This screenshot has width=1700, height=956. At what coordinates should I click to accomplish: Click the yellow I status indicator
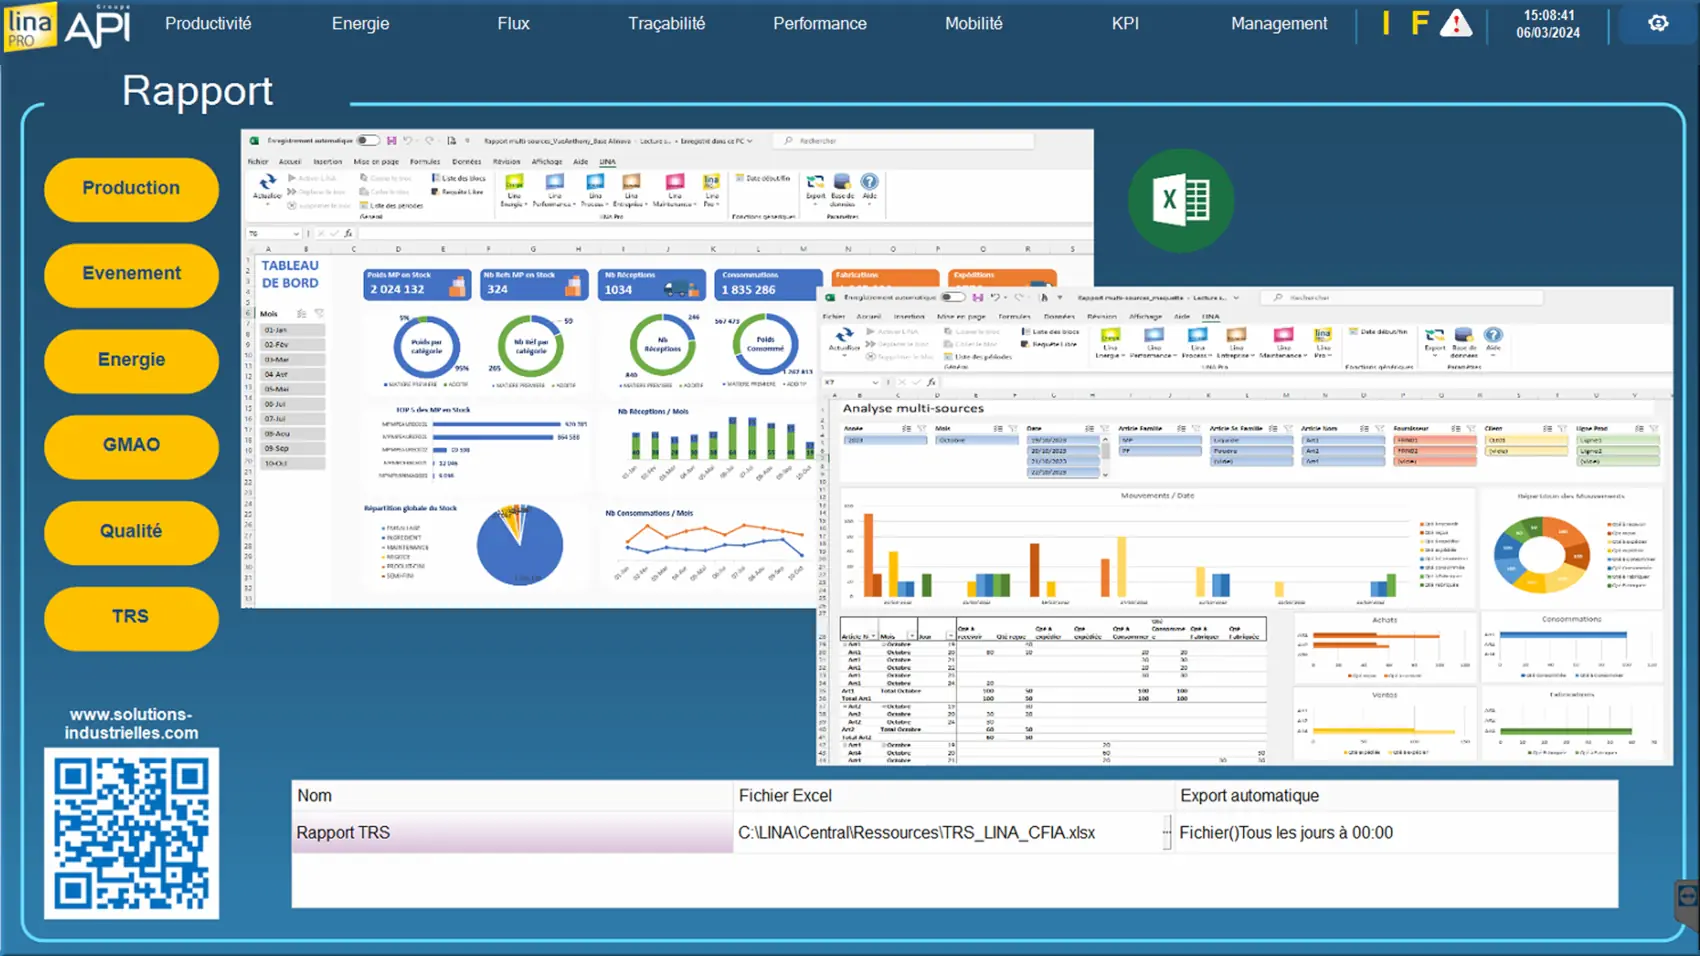tap(1386, 23)
